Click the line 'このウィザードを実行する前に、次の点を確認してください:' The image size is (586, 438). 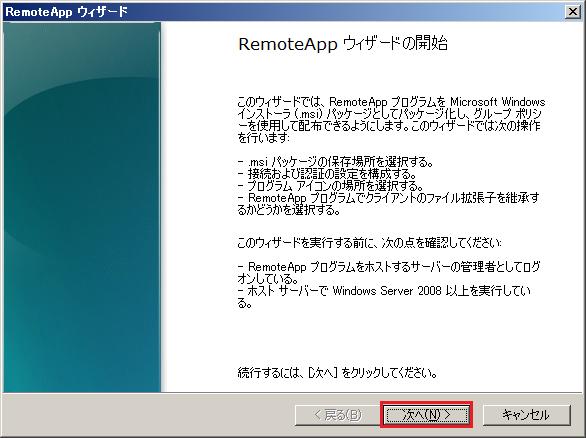tap(370, 243)
